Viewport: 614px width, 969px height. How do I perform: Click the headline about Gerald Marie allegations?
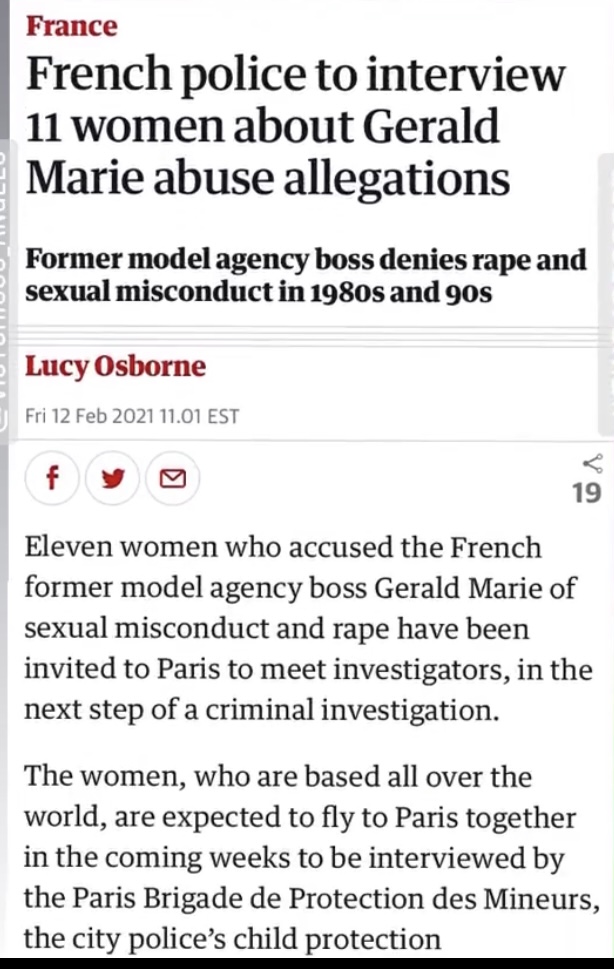(296, 128)
